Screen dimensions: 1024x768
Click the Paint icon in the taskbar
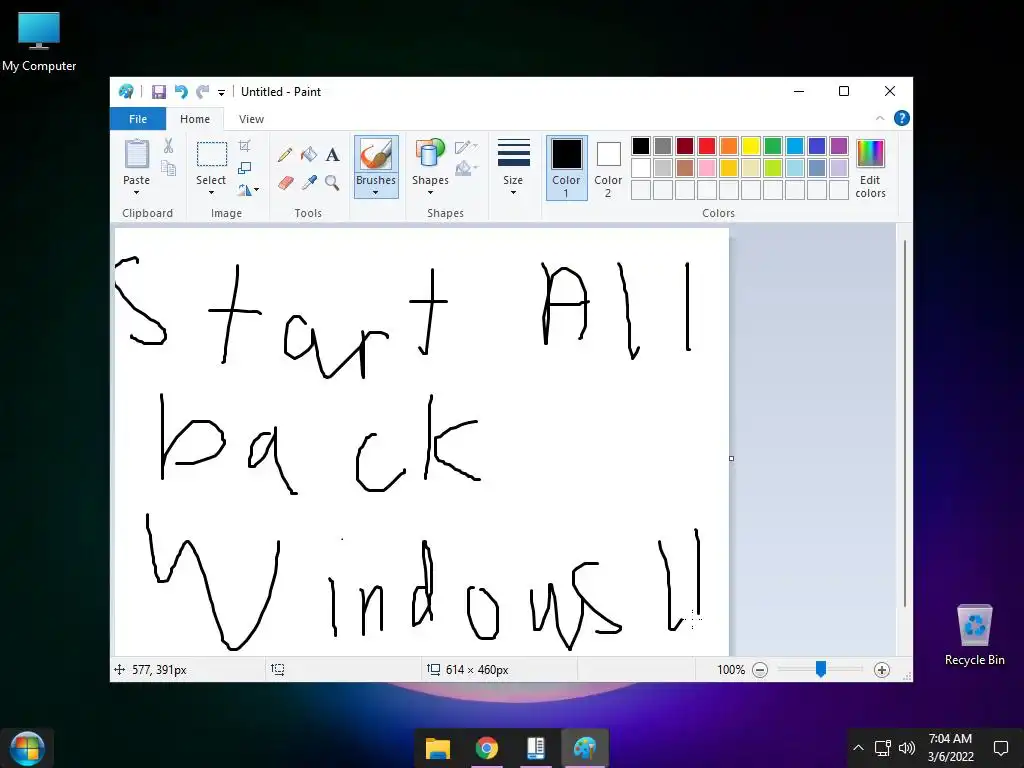pos(584,748)
